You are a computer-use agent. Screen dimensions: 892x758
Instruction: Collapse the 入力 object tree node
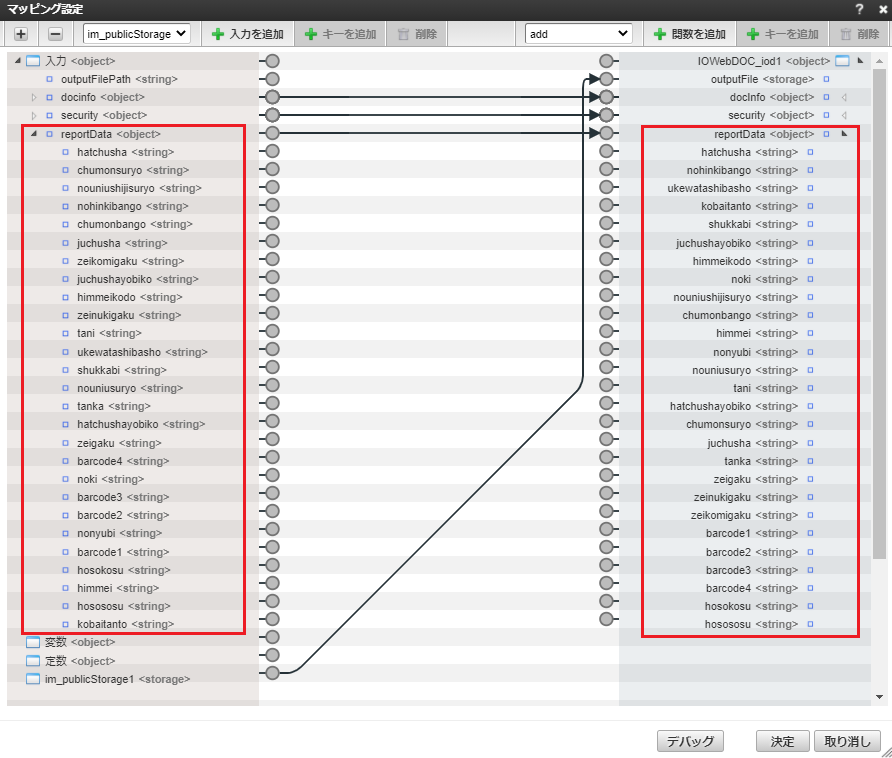pyautogui.click(x=18, y=60)
